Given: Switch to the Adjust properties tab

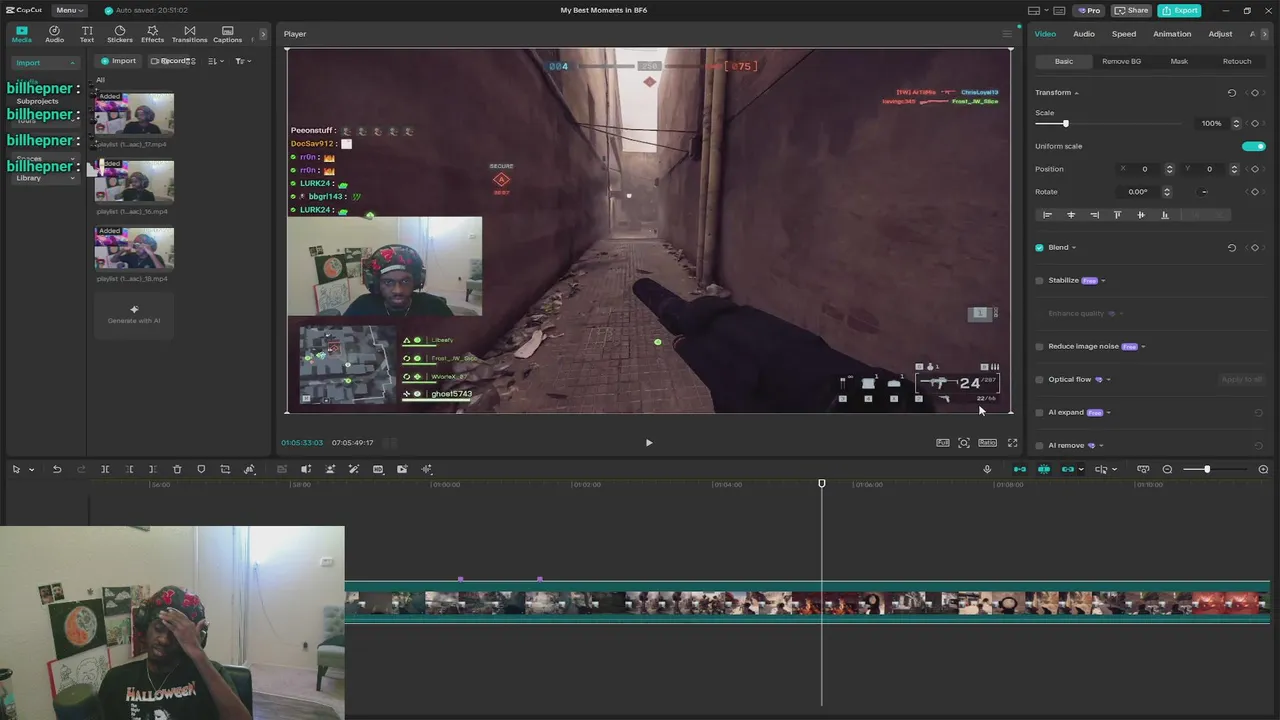Looking at the screenshot, I should tap(1220, 34).
